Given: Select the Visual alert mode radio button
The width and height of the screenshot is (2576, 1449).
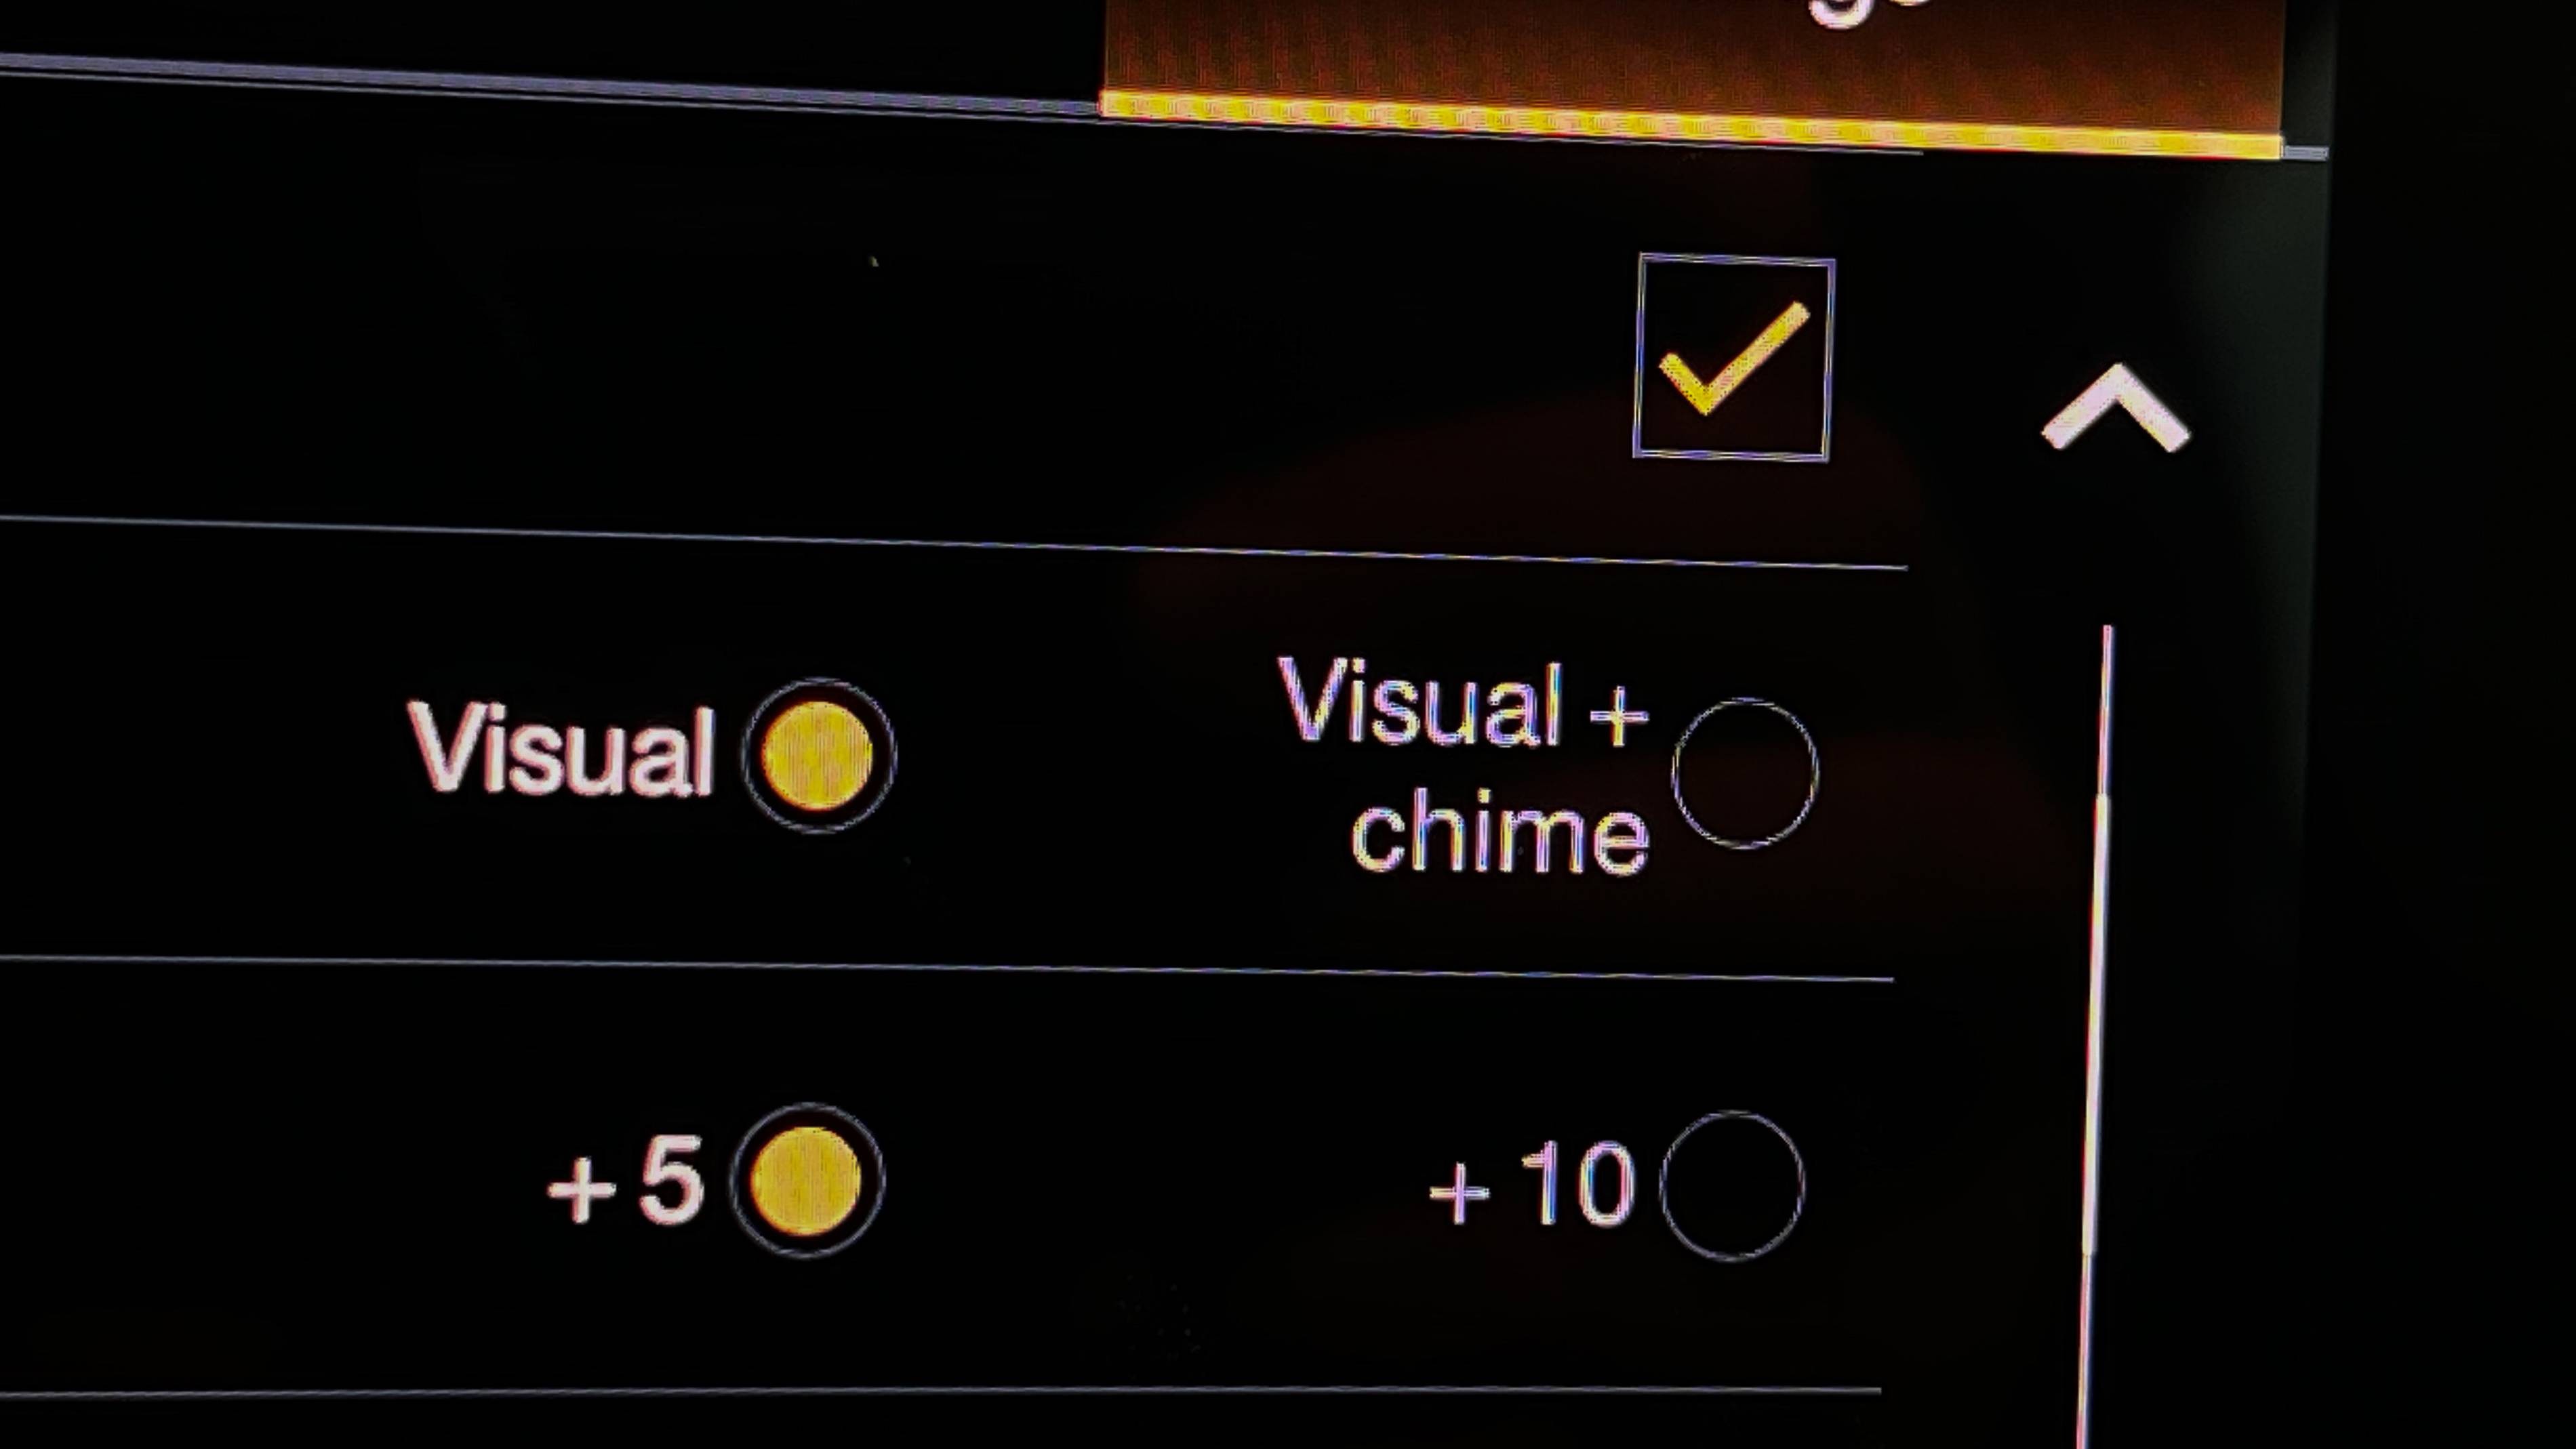Looking at the screenshot, I should tap(818, 752).
